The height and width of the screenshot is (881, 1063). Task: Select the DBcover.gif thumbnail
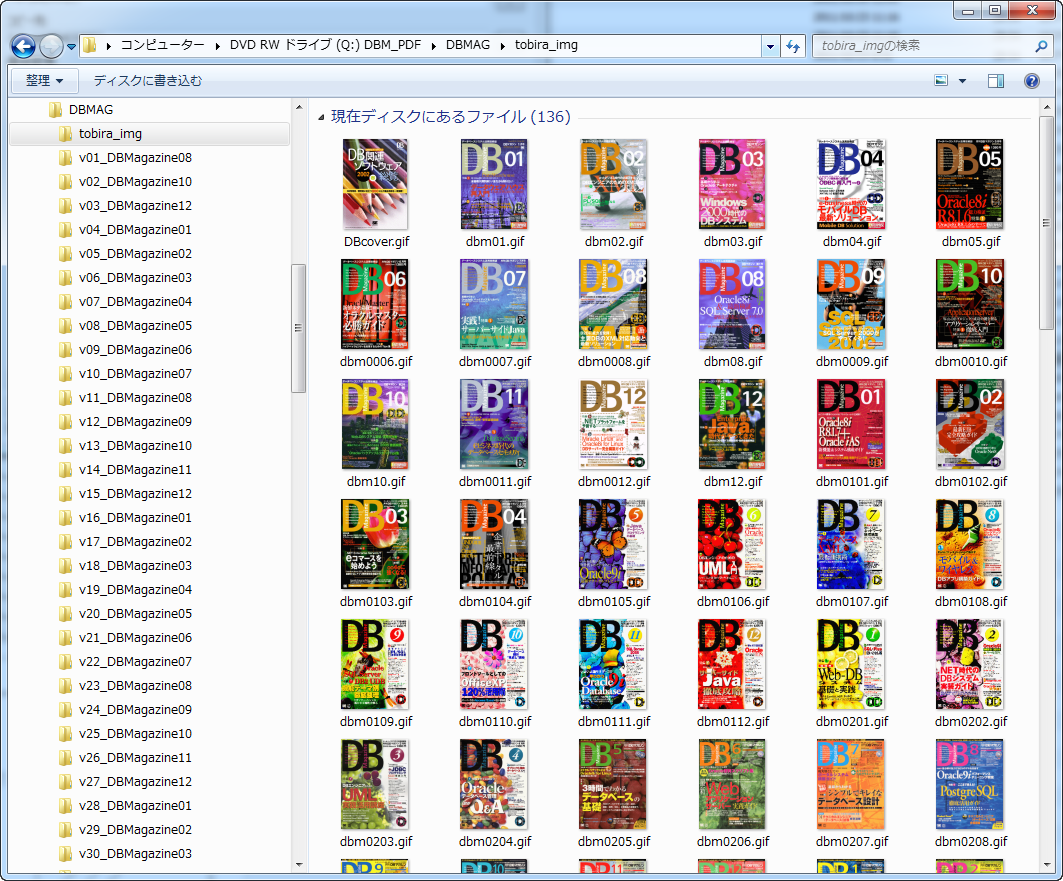pos(375,185)
